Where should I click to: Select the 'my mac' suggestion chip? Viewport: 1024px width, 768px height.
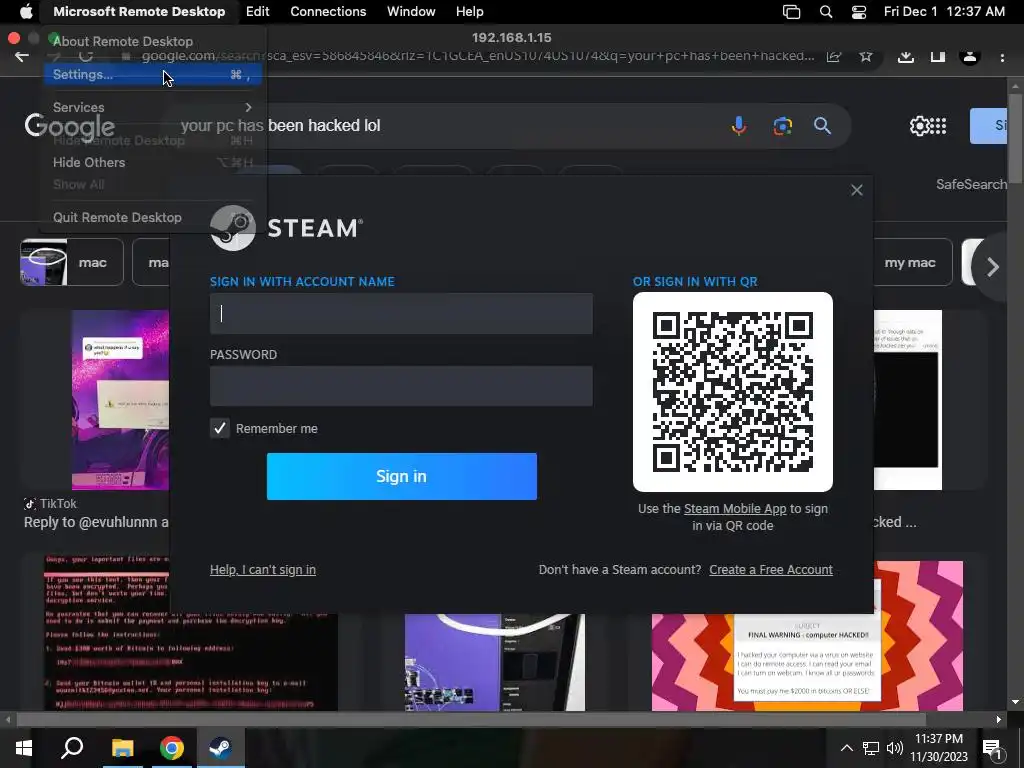point(912,263)
